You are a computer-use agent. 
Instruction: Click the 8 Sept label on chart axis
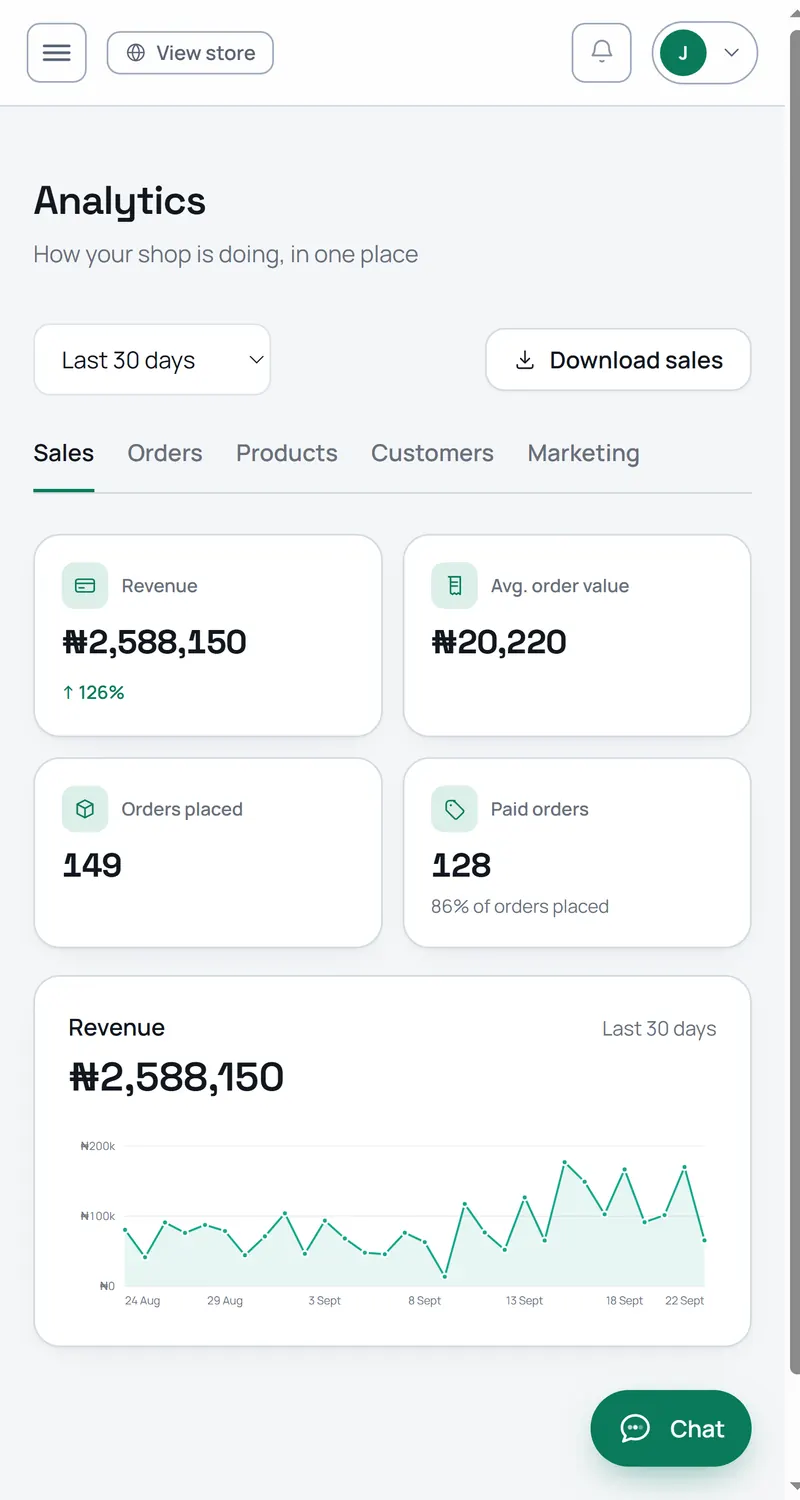pyautogui.click(x=425, y=1301)
